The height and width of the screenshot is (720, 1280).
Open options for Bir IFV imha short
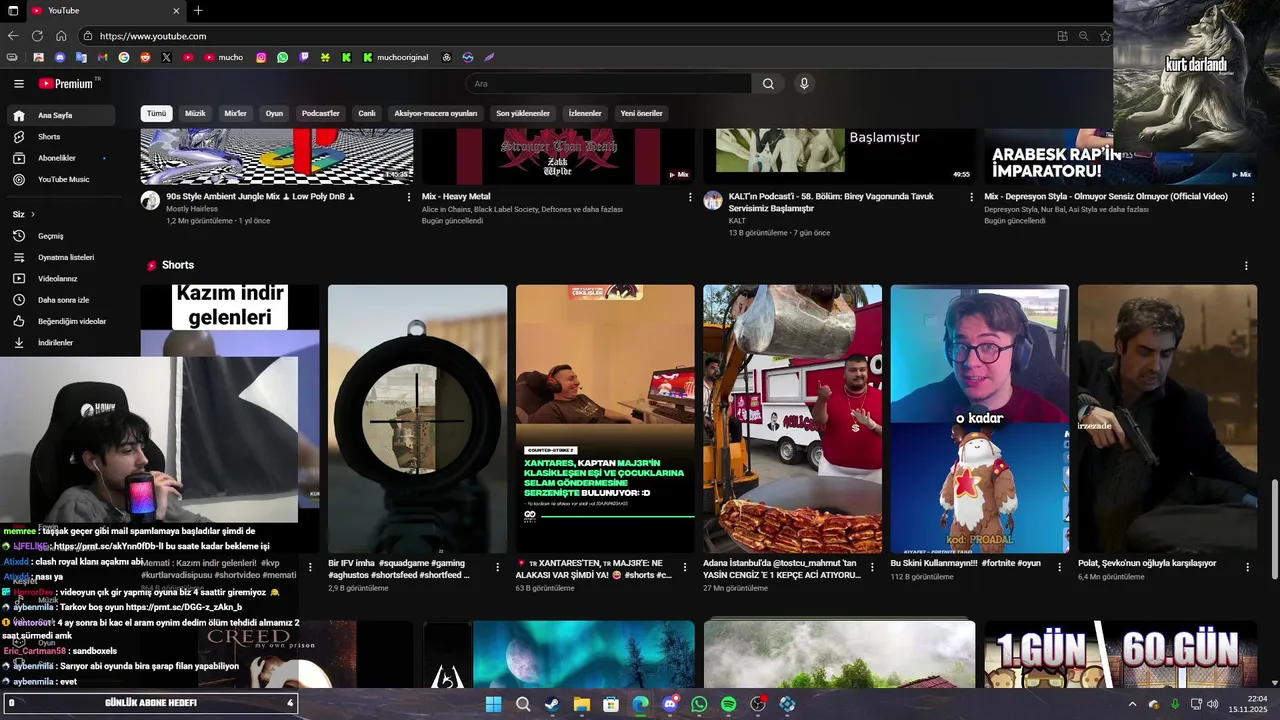tap(497, 567)
